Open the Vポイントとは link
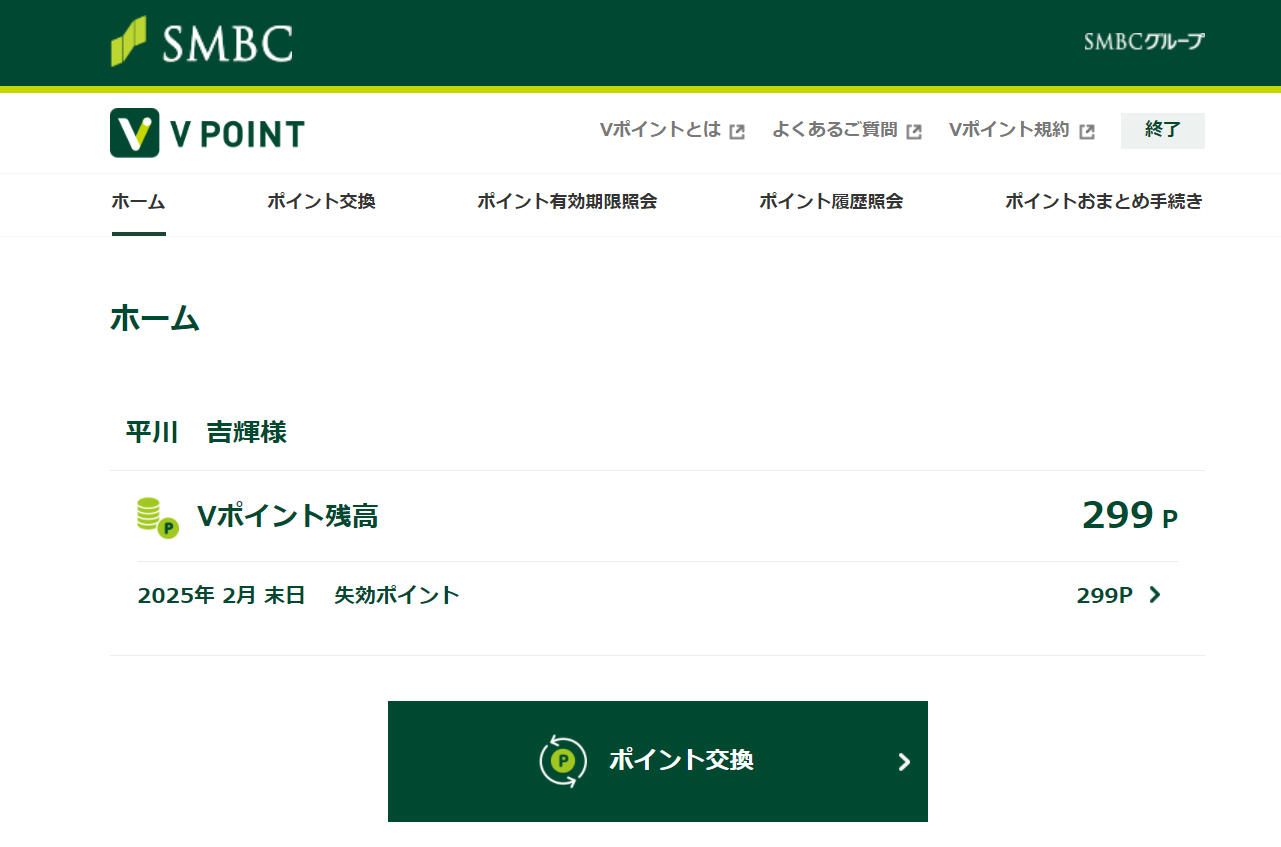 [x=660, y=130]
